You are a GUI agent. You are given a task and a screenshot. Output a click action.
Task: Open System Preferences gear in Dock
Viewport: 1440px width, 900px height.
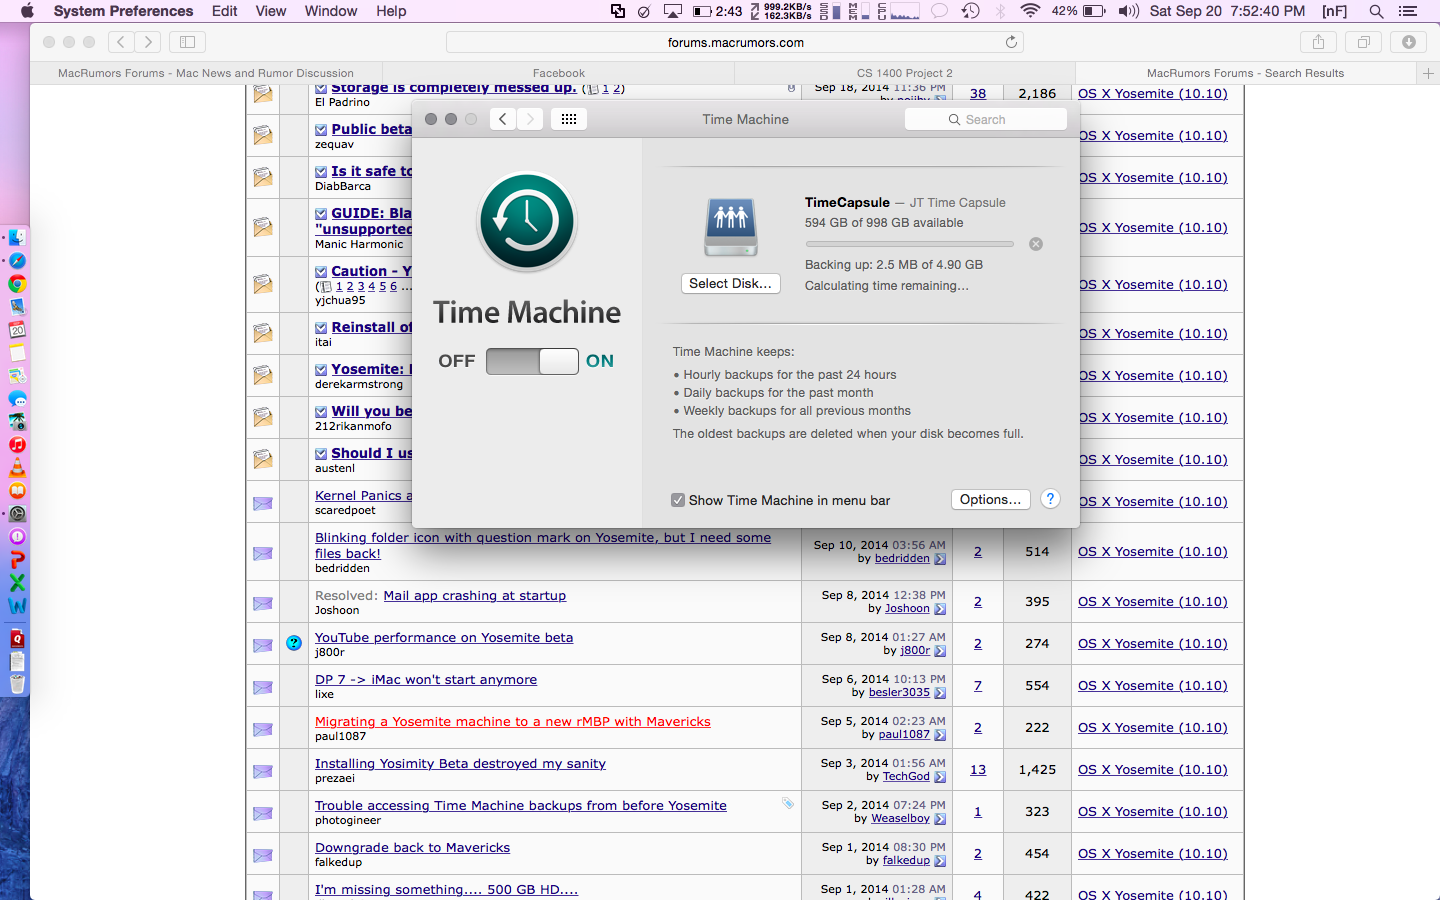(17, 514)
